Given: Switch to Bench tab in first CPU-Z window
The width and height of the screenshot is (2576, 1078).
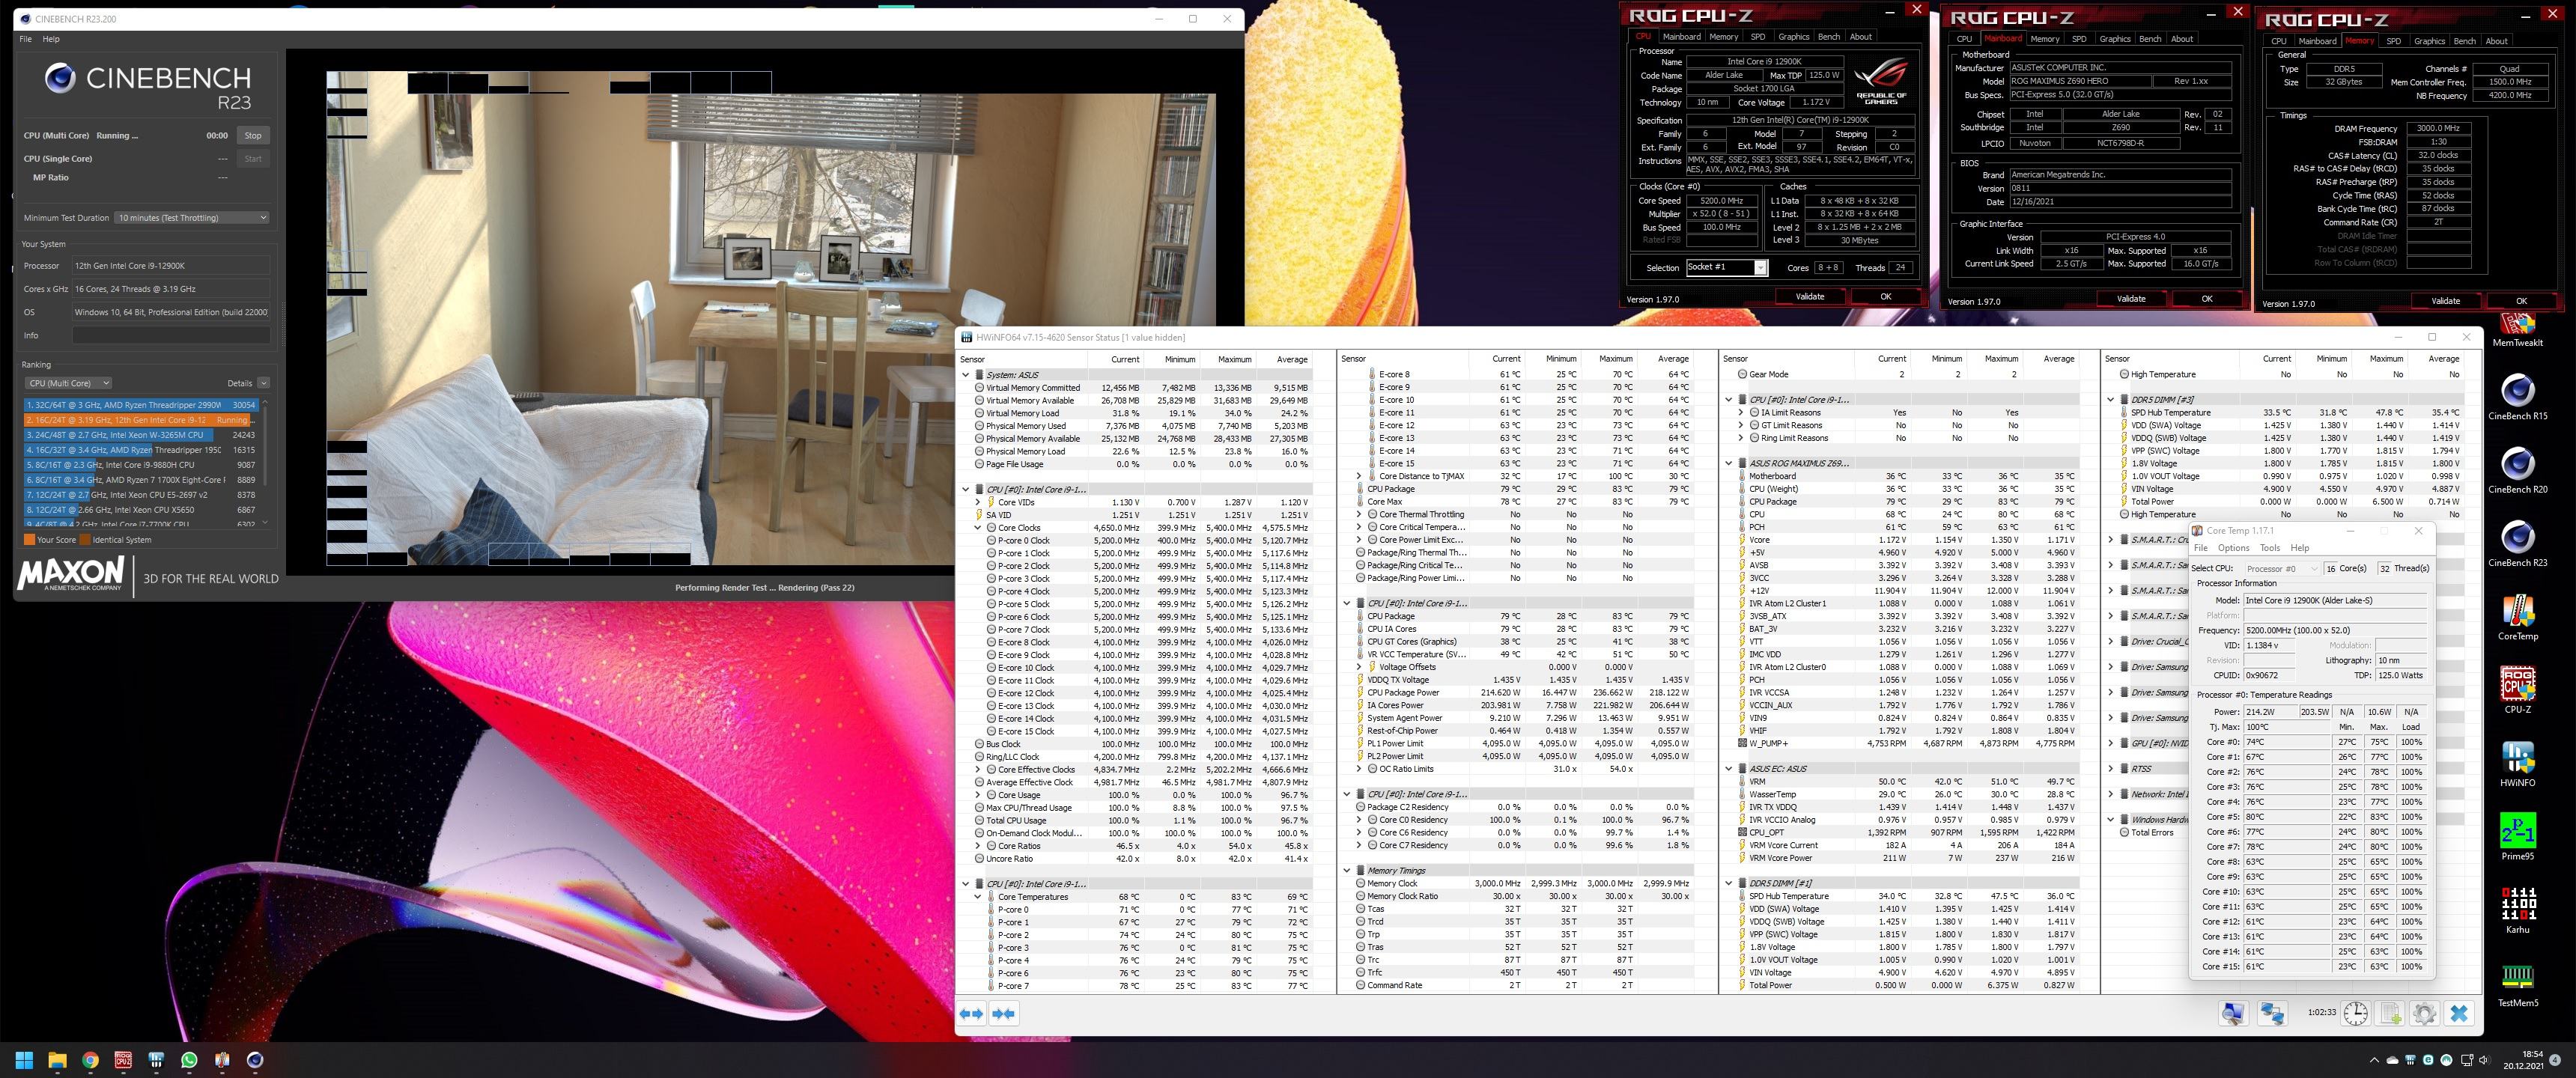Looking at the screenshot, I should tap(1829, 37).
